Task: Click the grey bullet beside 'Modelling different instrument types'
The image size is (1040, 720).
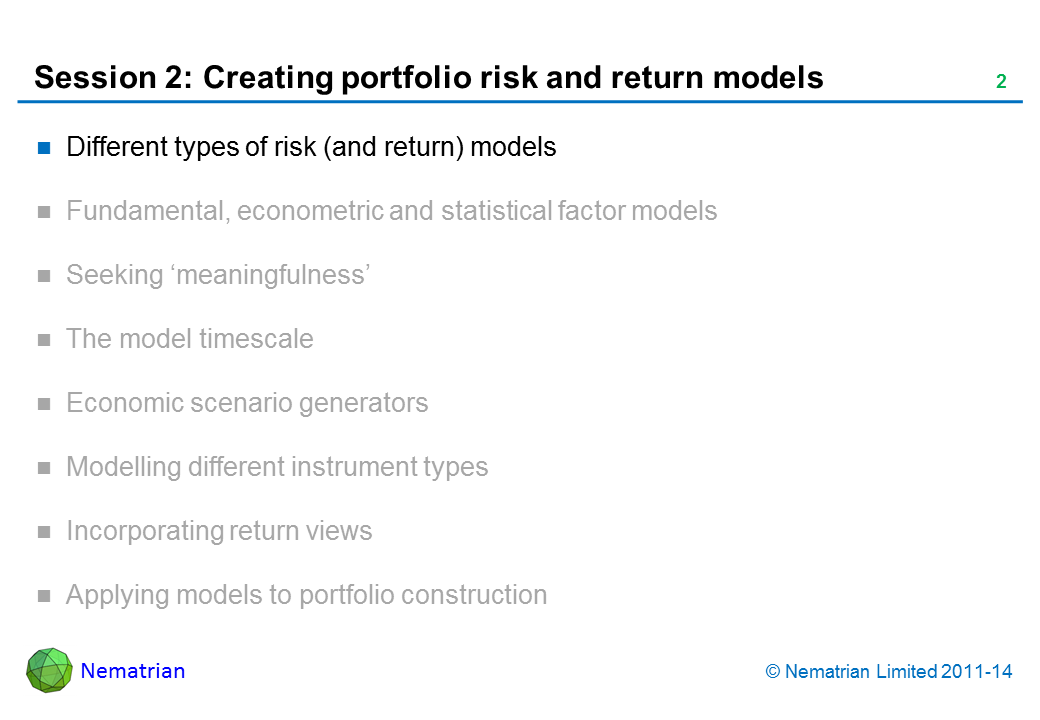Action: pos(44,468)
